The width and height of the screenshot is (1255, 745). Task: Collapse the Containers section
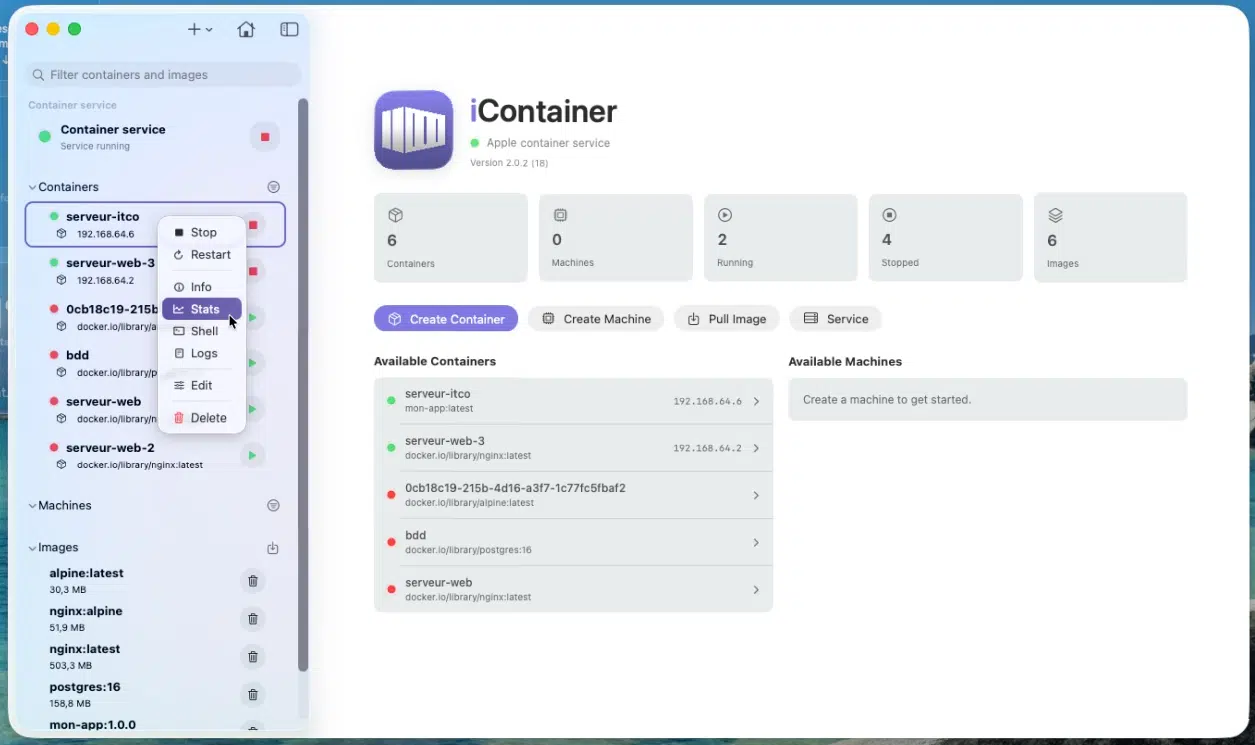[32, 187]
